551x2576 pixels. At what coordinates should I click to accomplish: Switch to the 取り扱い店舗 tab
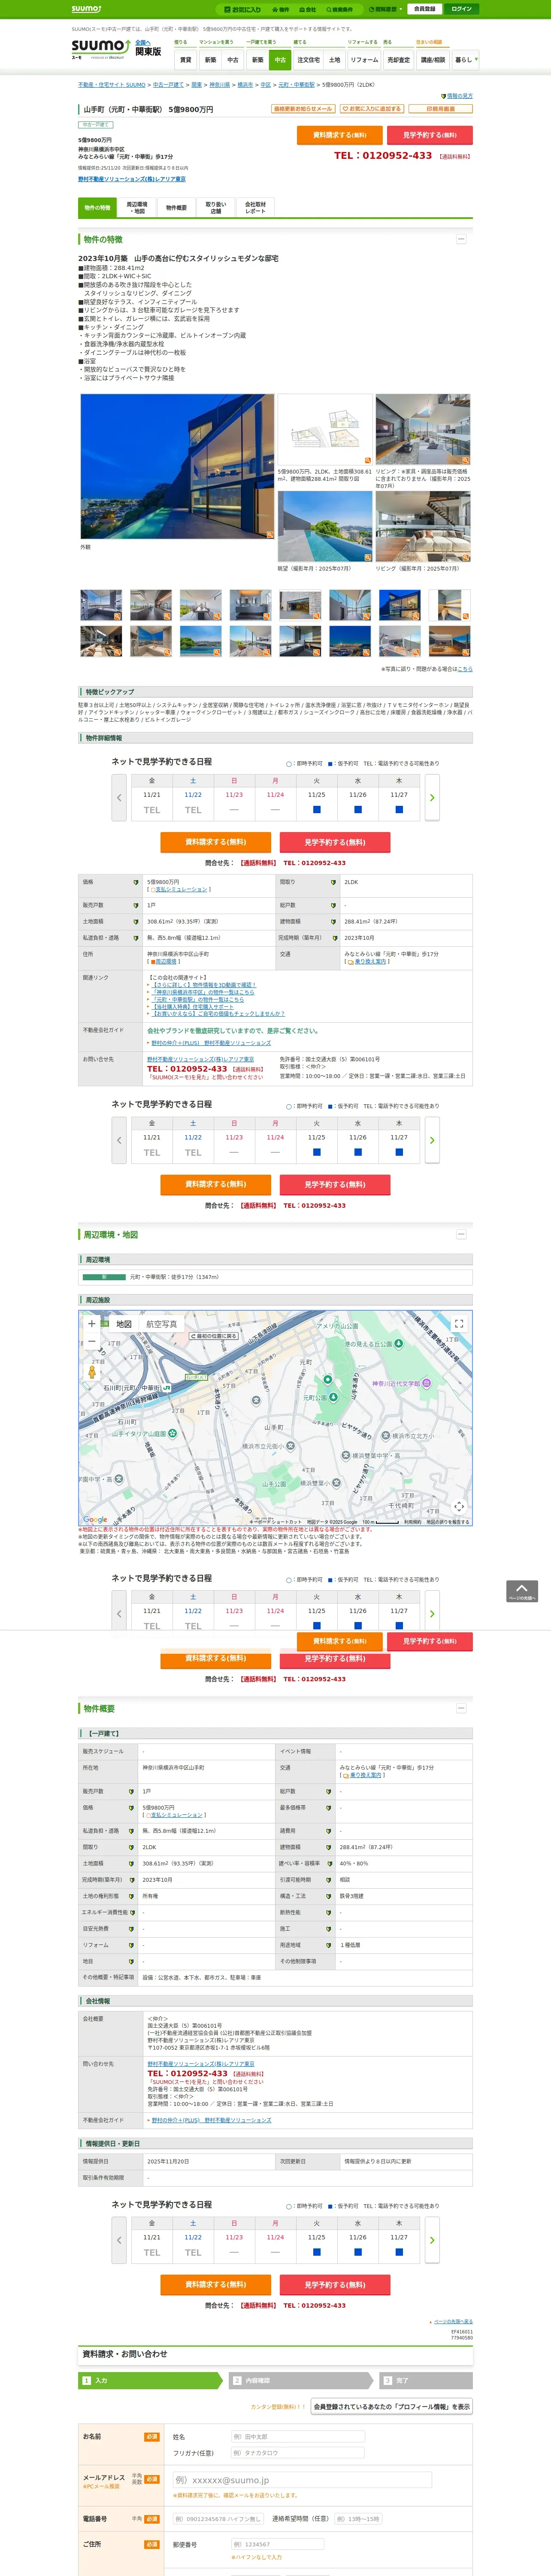[215, 208]
